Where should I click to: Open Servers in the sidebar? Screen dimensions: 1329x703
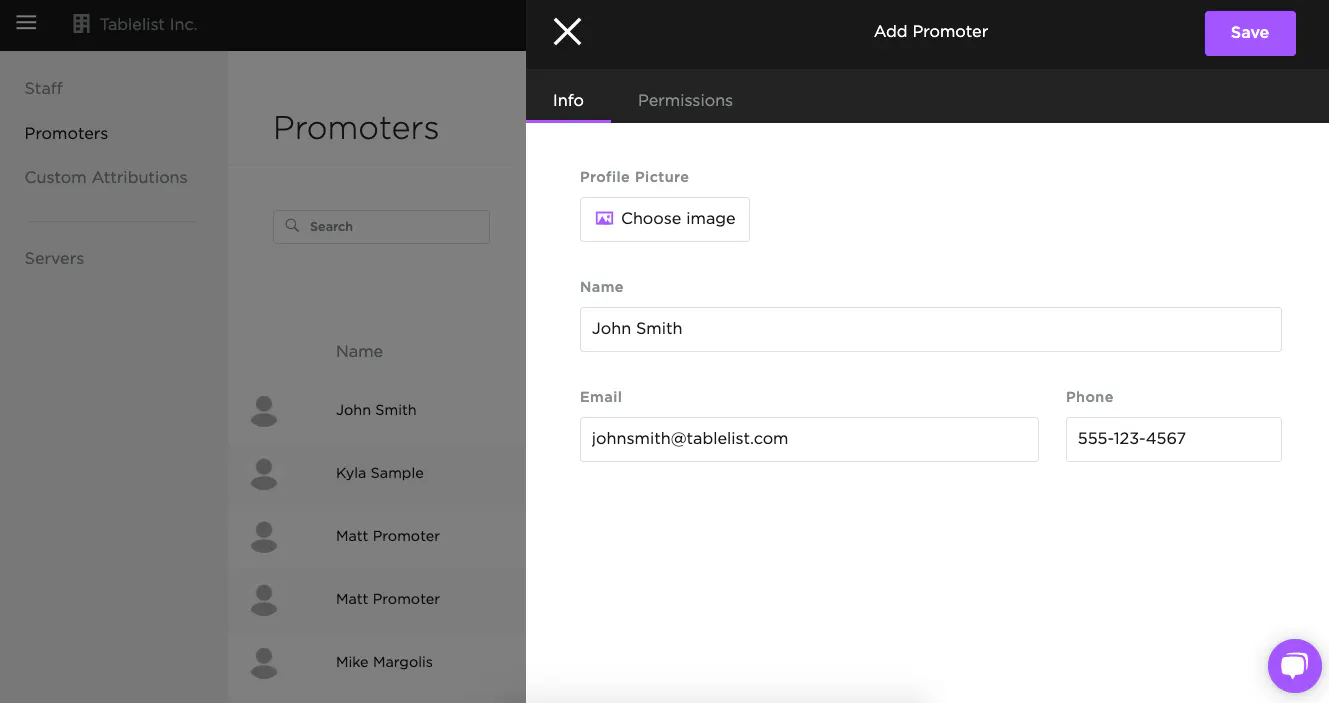point(54,258)
